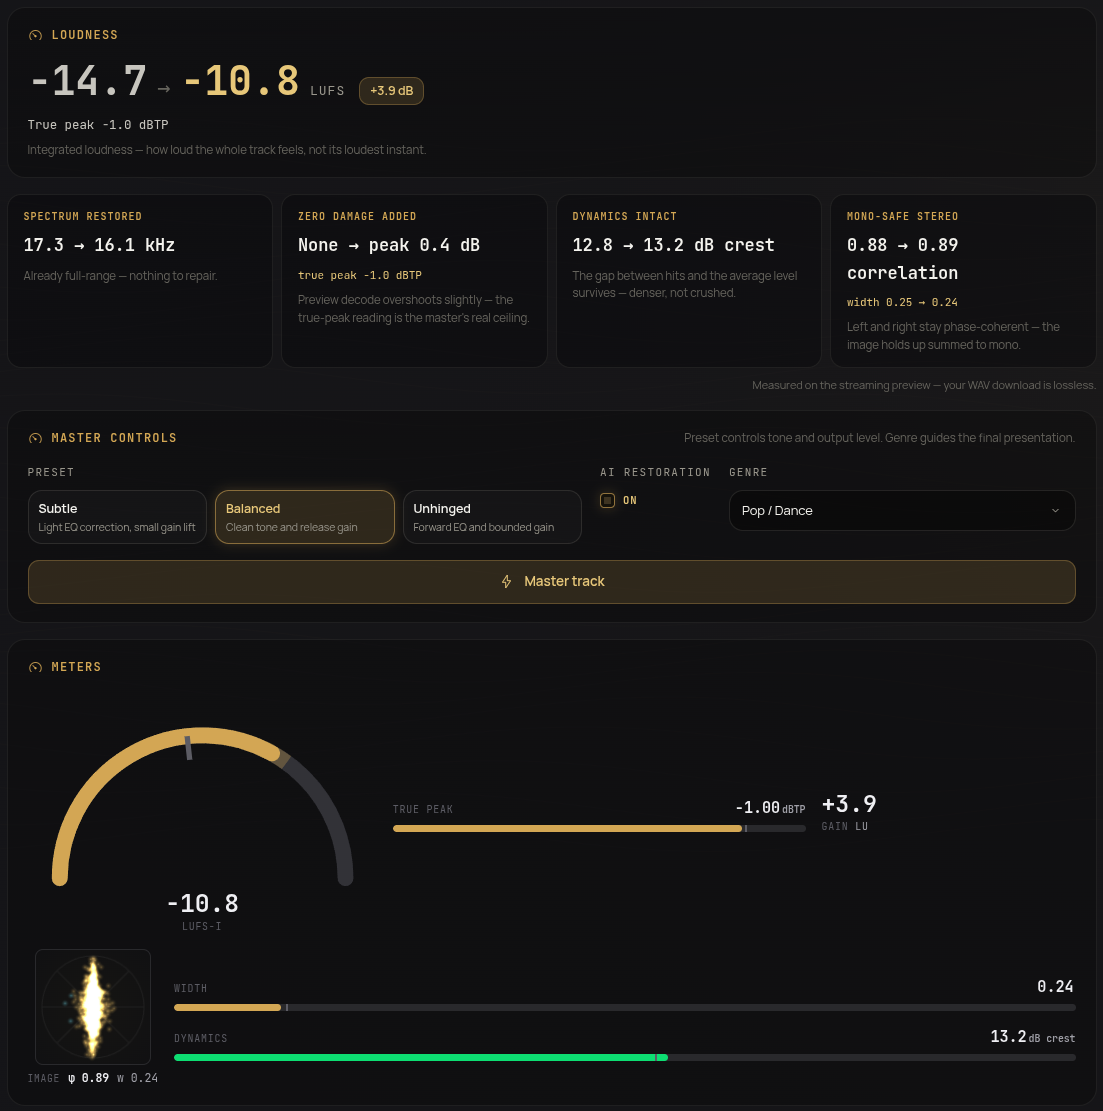Click the 'Already full-range — nothing to repair.' text

click(x=120, y=276)
